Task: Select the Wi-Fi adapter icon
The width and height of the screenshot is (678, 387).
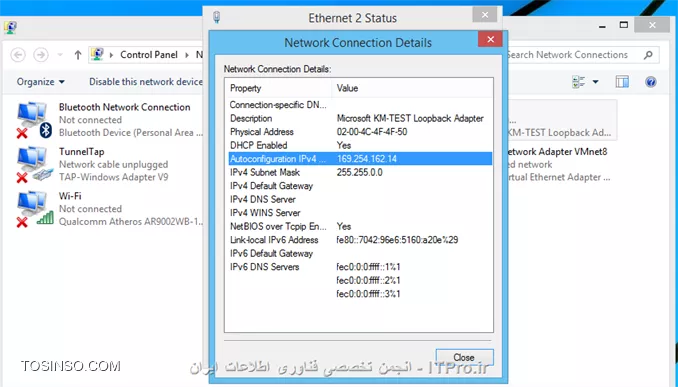Action: (x=34, y=209)
